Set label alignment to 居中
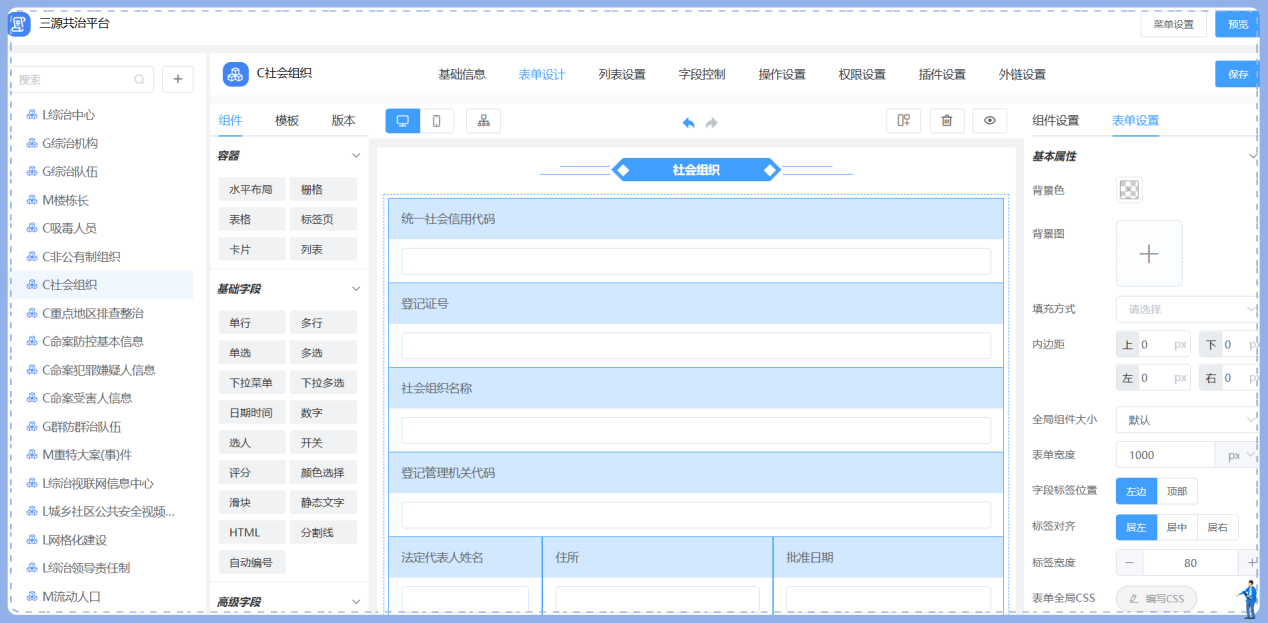 (x=1176, y=527)
